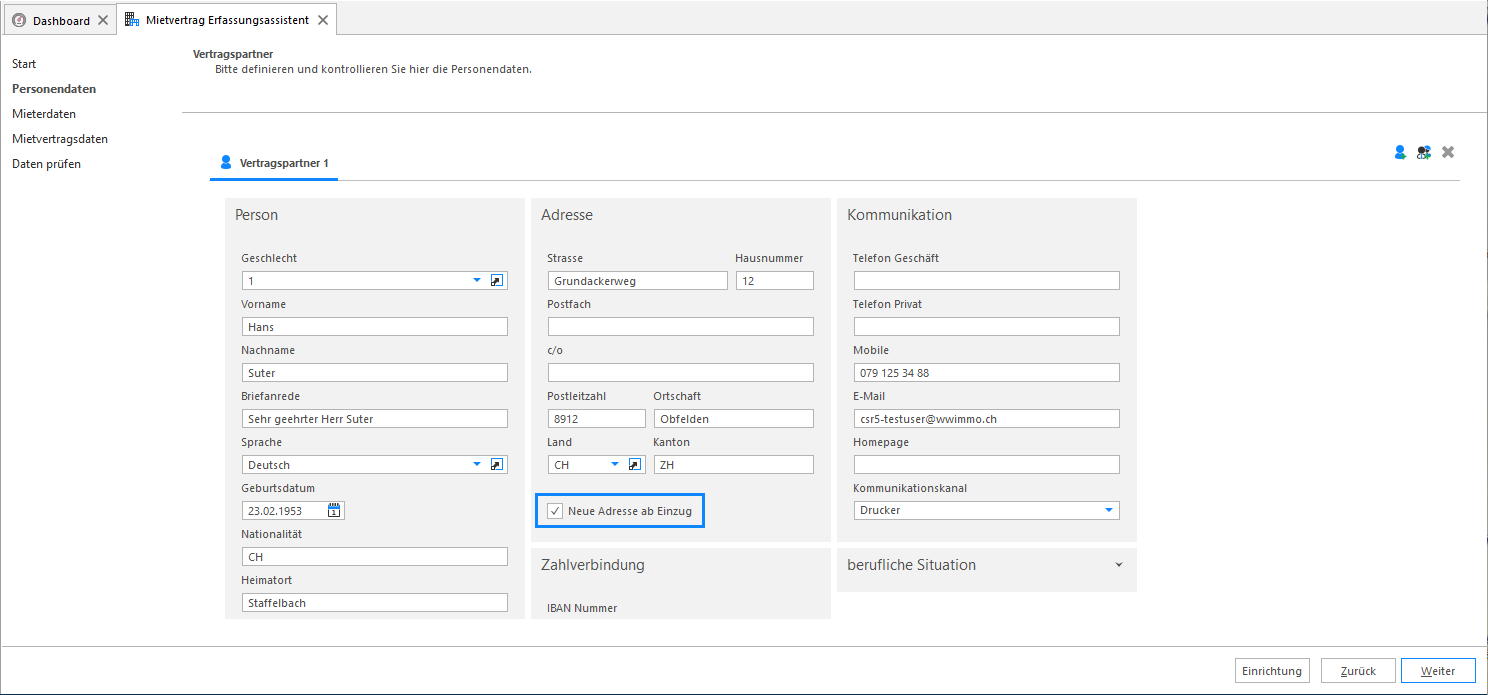
Task: Click the Weiter button
Action: tap(1438, 671)
